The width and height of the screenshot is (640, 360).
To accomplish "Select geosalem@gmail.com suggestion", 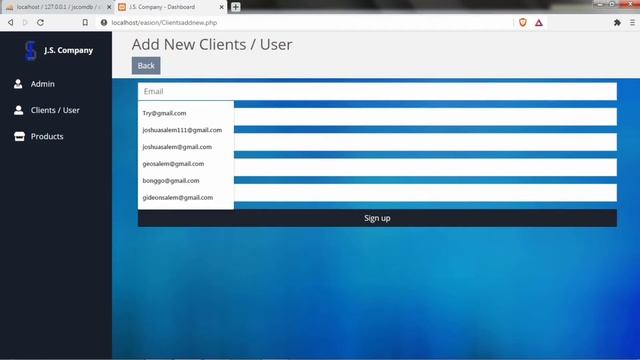I will [x=186, y=164].
